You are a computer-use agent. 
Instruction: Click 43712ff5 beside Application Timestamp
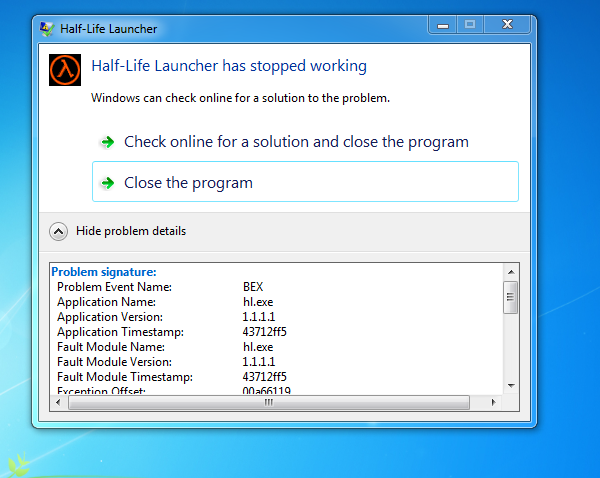(x=264, y=332)
